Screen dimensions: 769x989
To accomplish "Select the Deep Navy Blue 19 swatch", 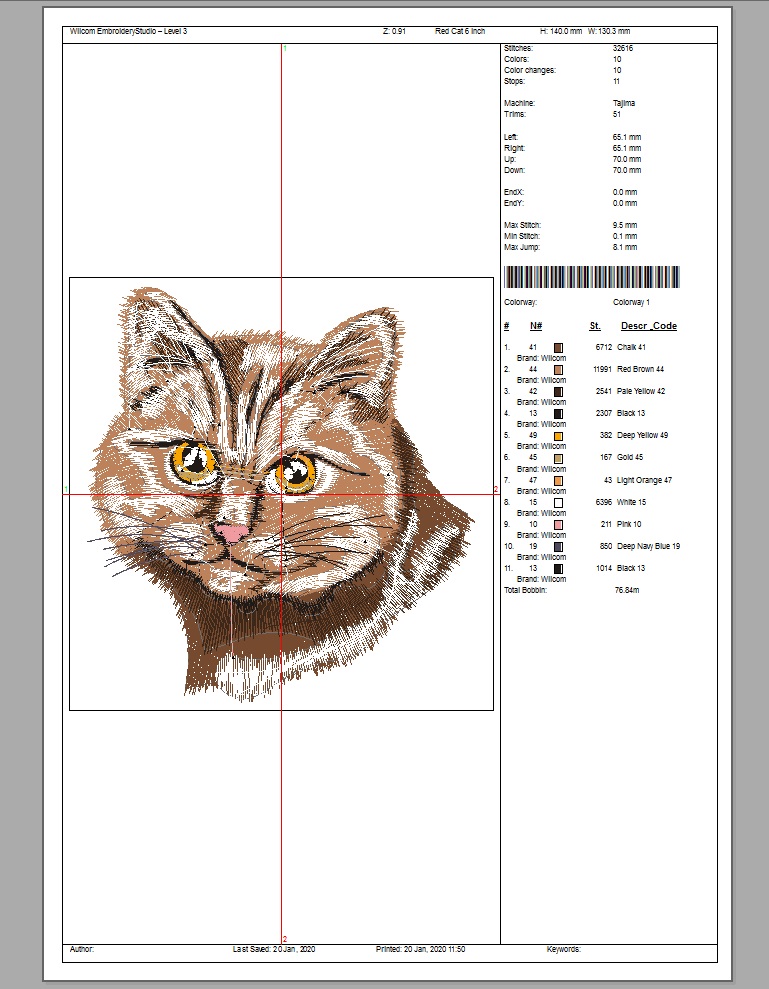I will (558, 547).
